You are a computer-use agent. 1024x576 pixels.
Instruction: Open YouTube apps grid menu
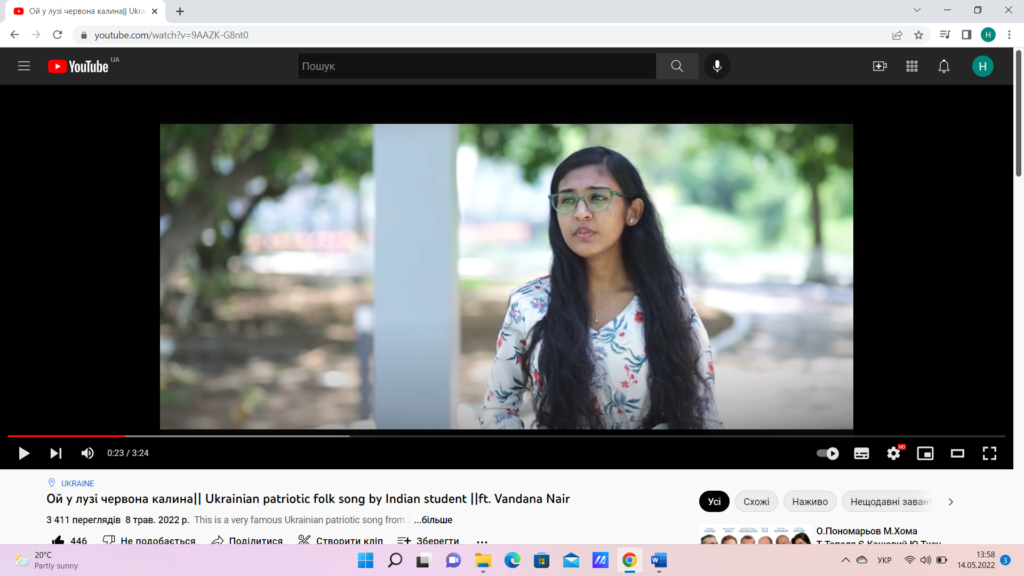click(912, 66)
